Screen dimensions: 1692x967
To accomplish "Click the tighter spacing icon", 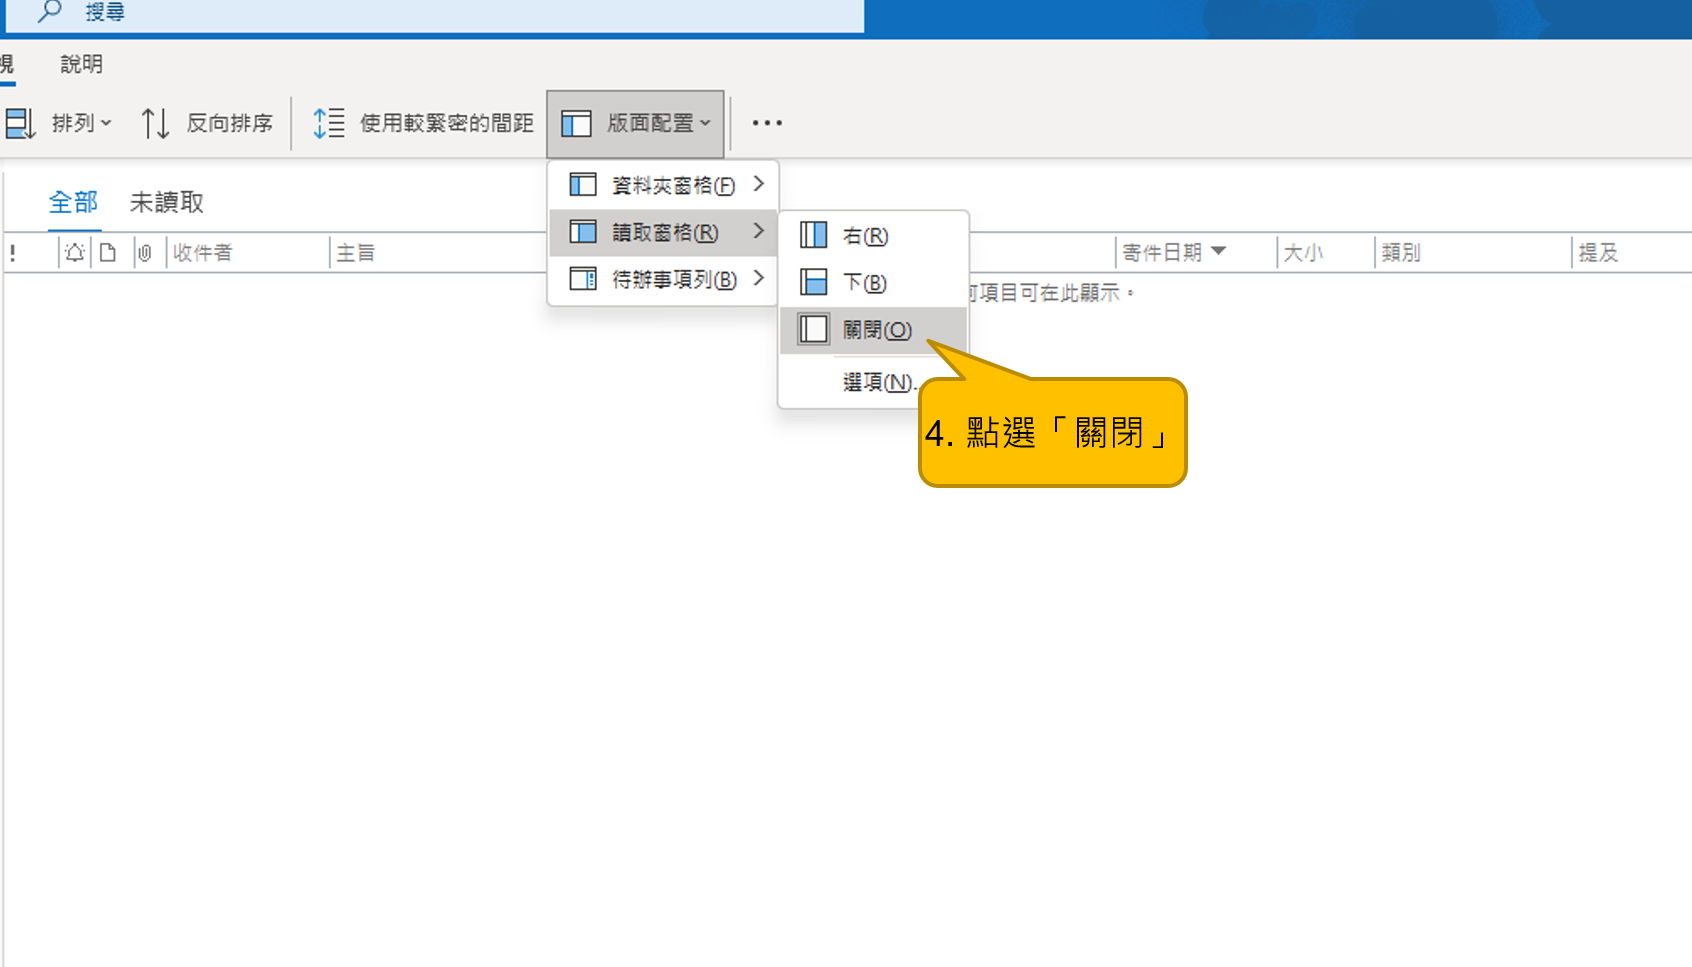I will click(x=328, y=123).
